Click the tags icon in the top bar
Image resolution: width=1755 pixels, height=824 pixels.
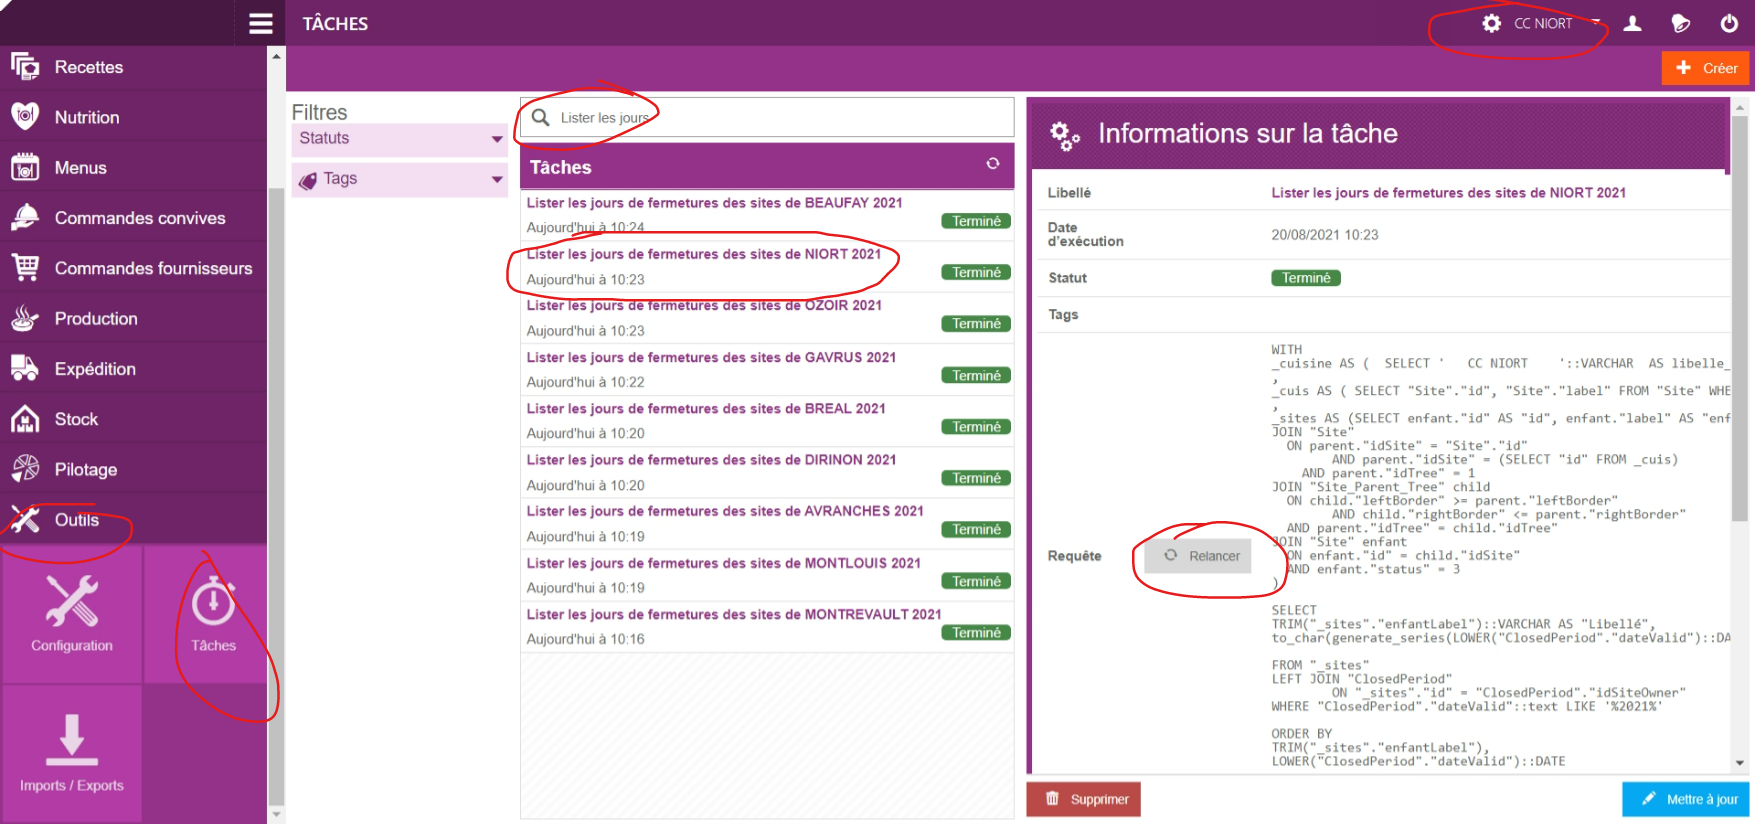click(x=1681, y=23)
